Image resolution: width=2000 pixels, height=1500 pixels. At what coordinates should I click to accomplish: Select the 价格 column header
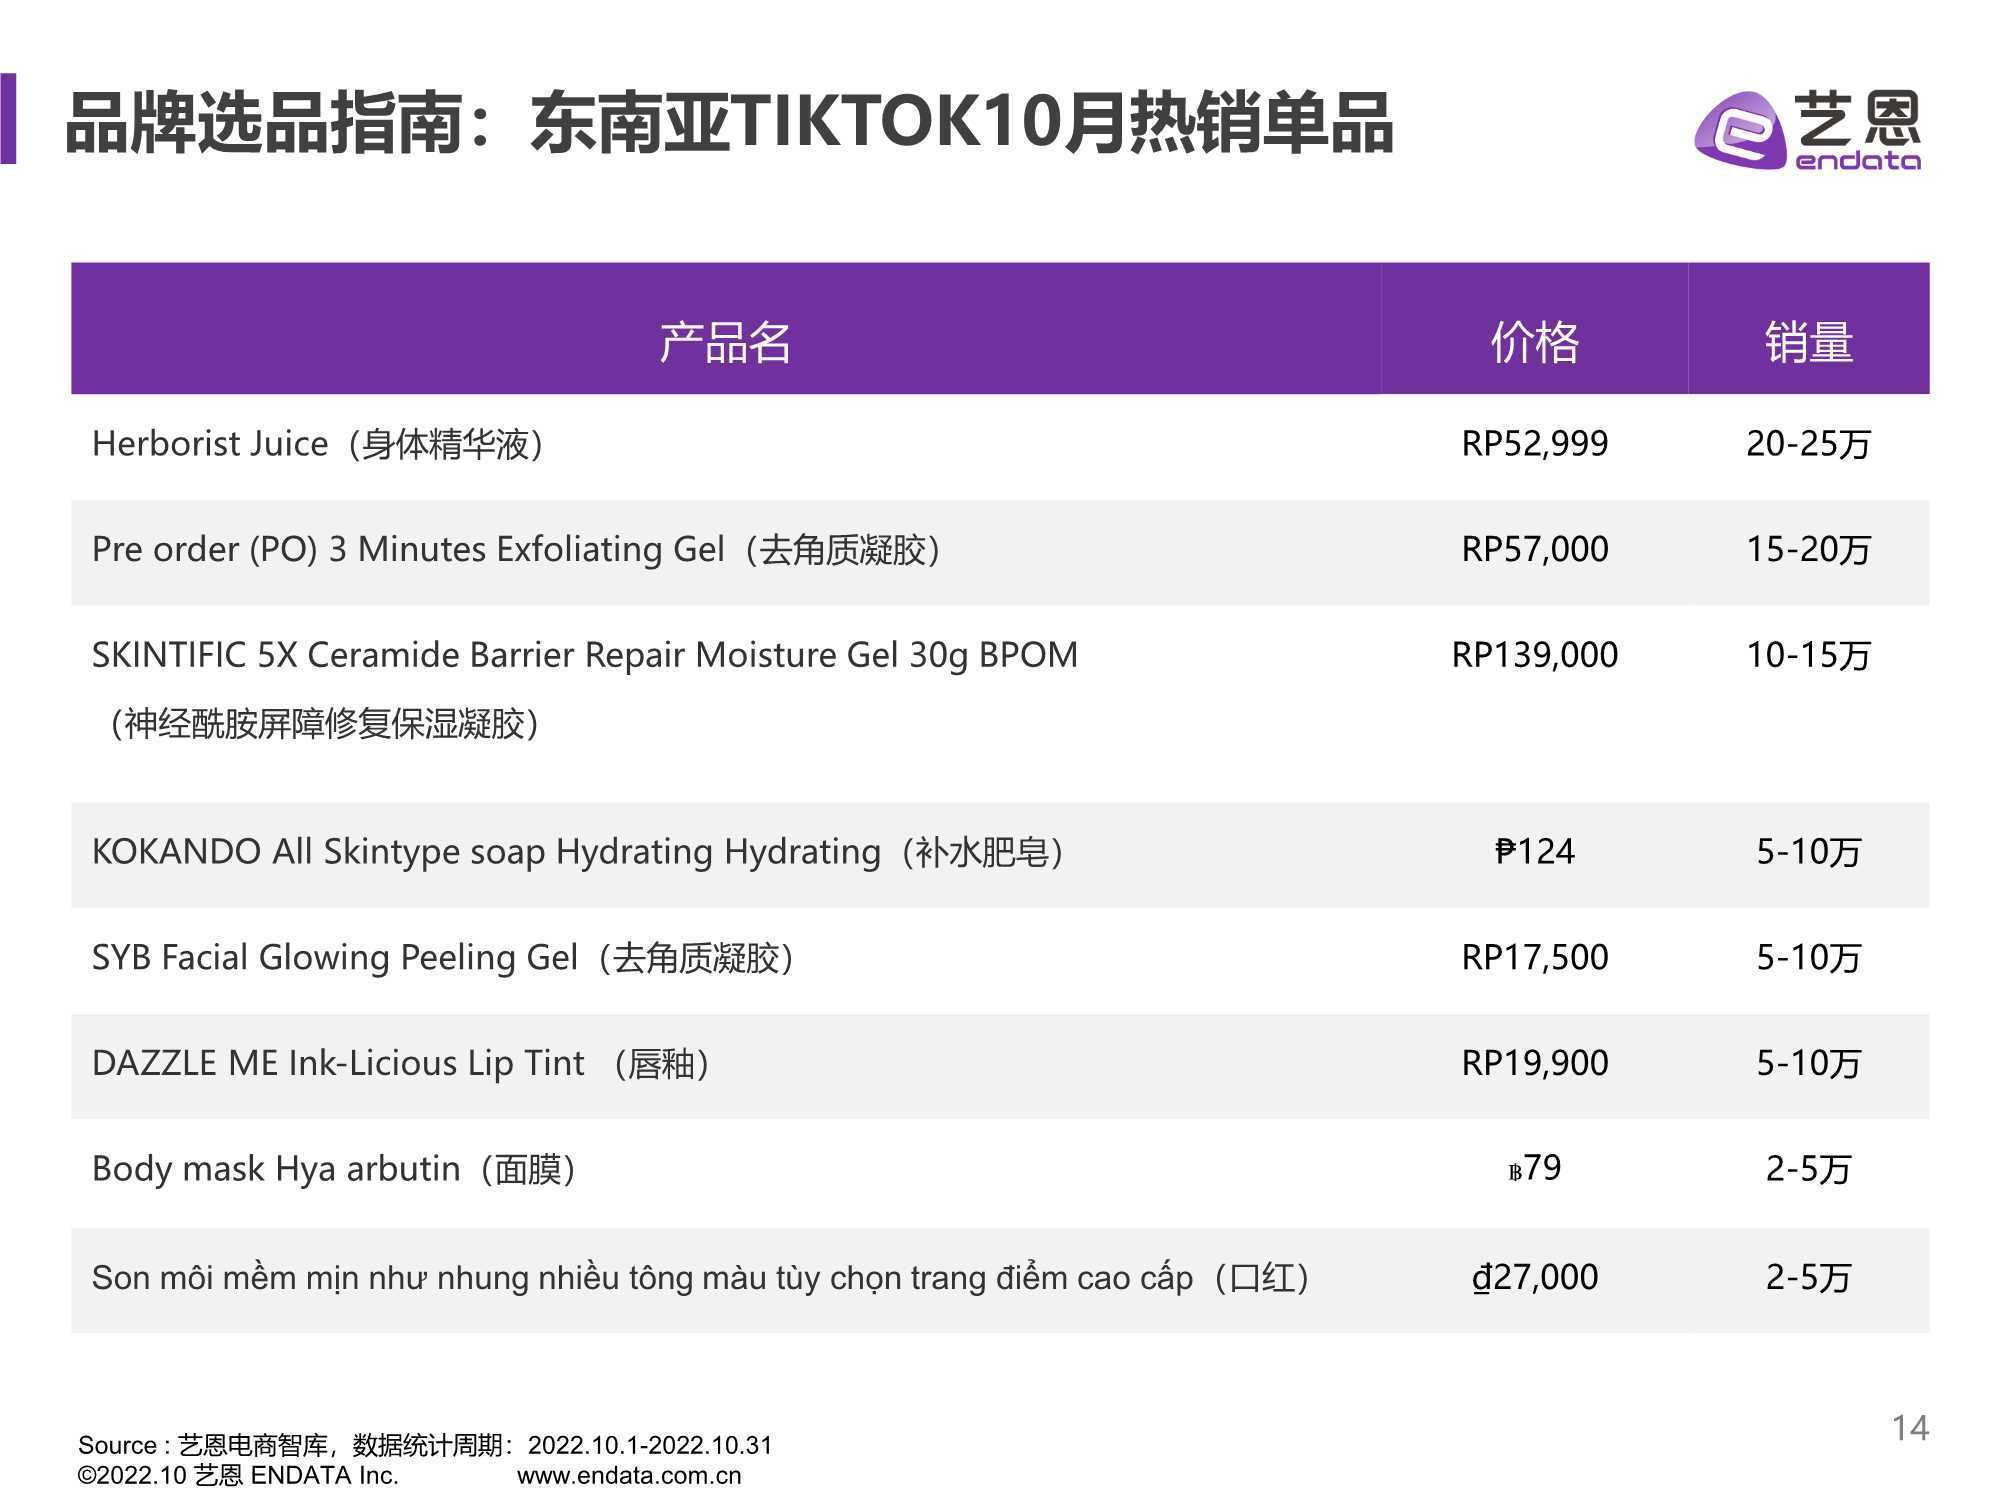(1535, 328)
